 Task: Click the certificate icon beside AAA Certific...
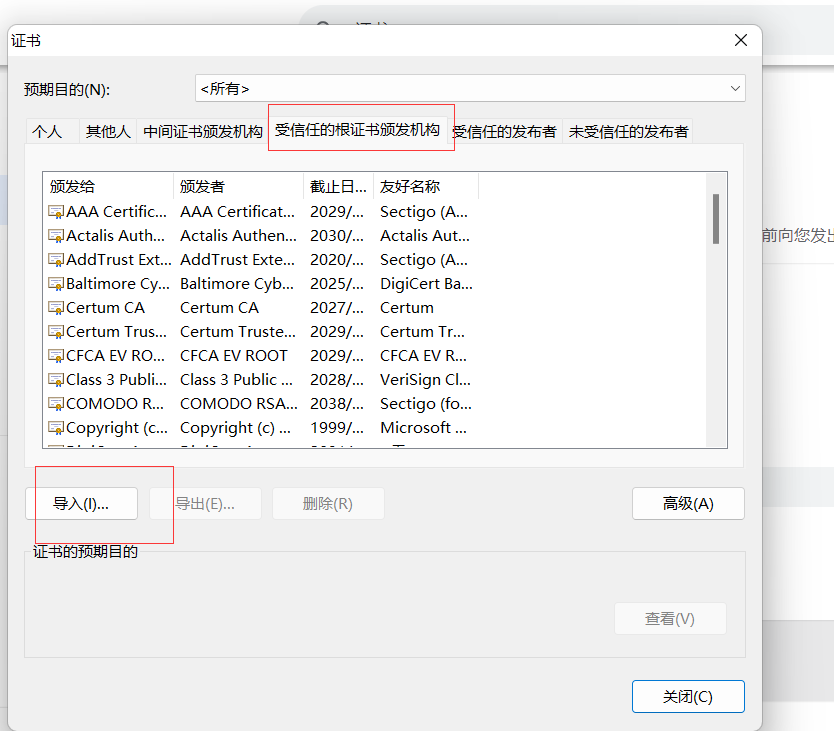(x=56, y=212)
